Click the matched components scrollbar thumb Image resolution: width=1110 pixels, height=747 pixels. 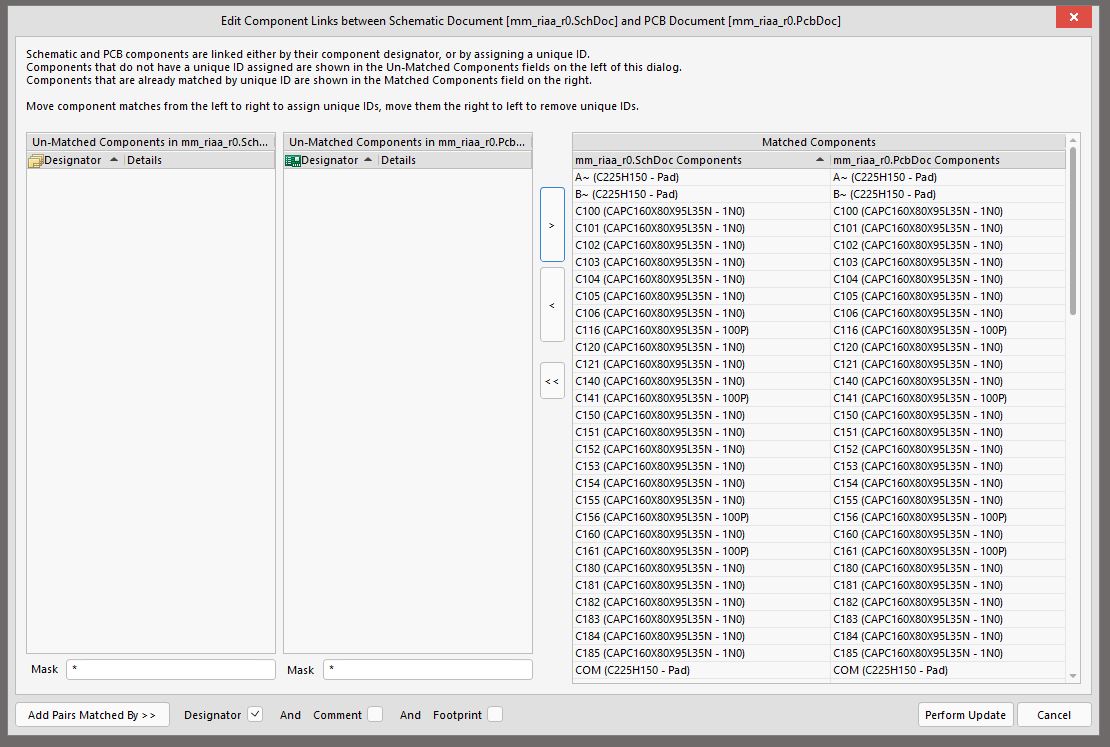point(1072,230)
